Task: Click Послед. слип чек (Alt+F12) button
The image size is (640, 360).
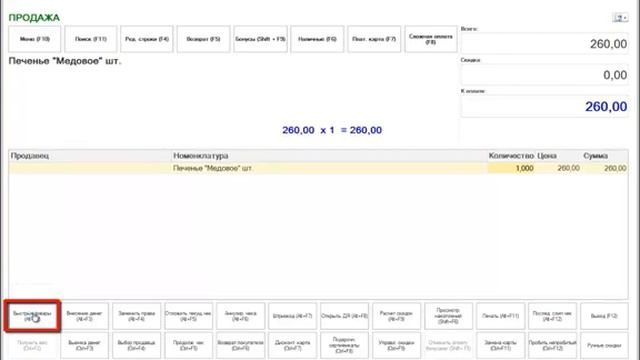Action: coord(552,316)
